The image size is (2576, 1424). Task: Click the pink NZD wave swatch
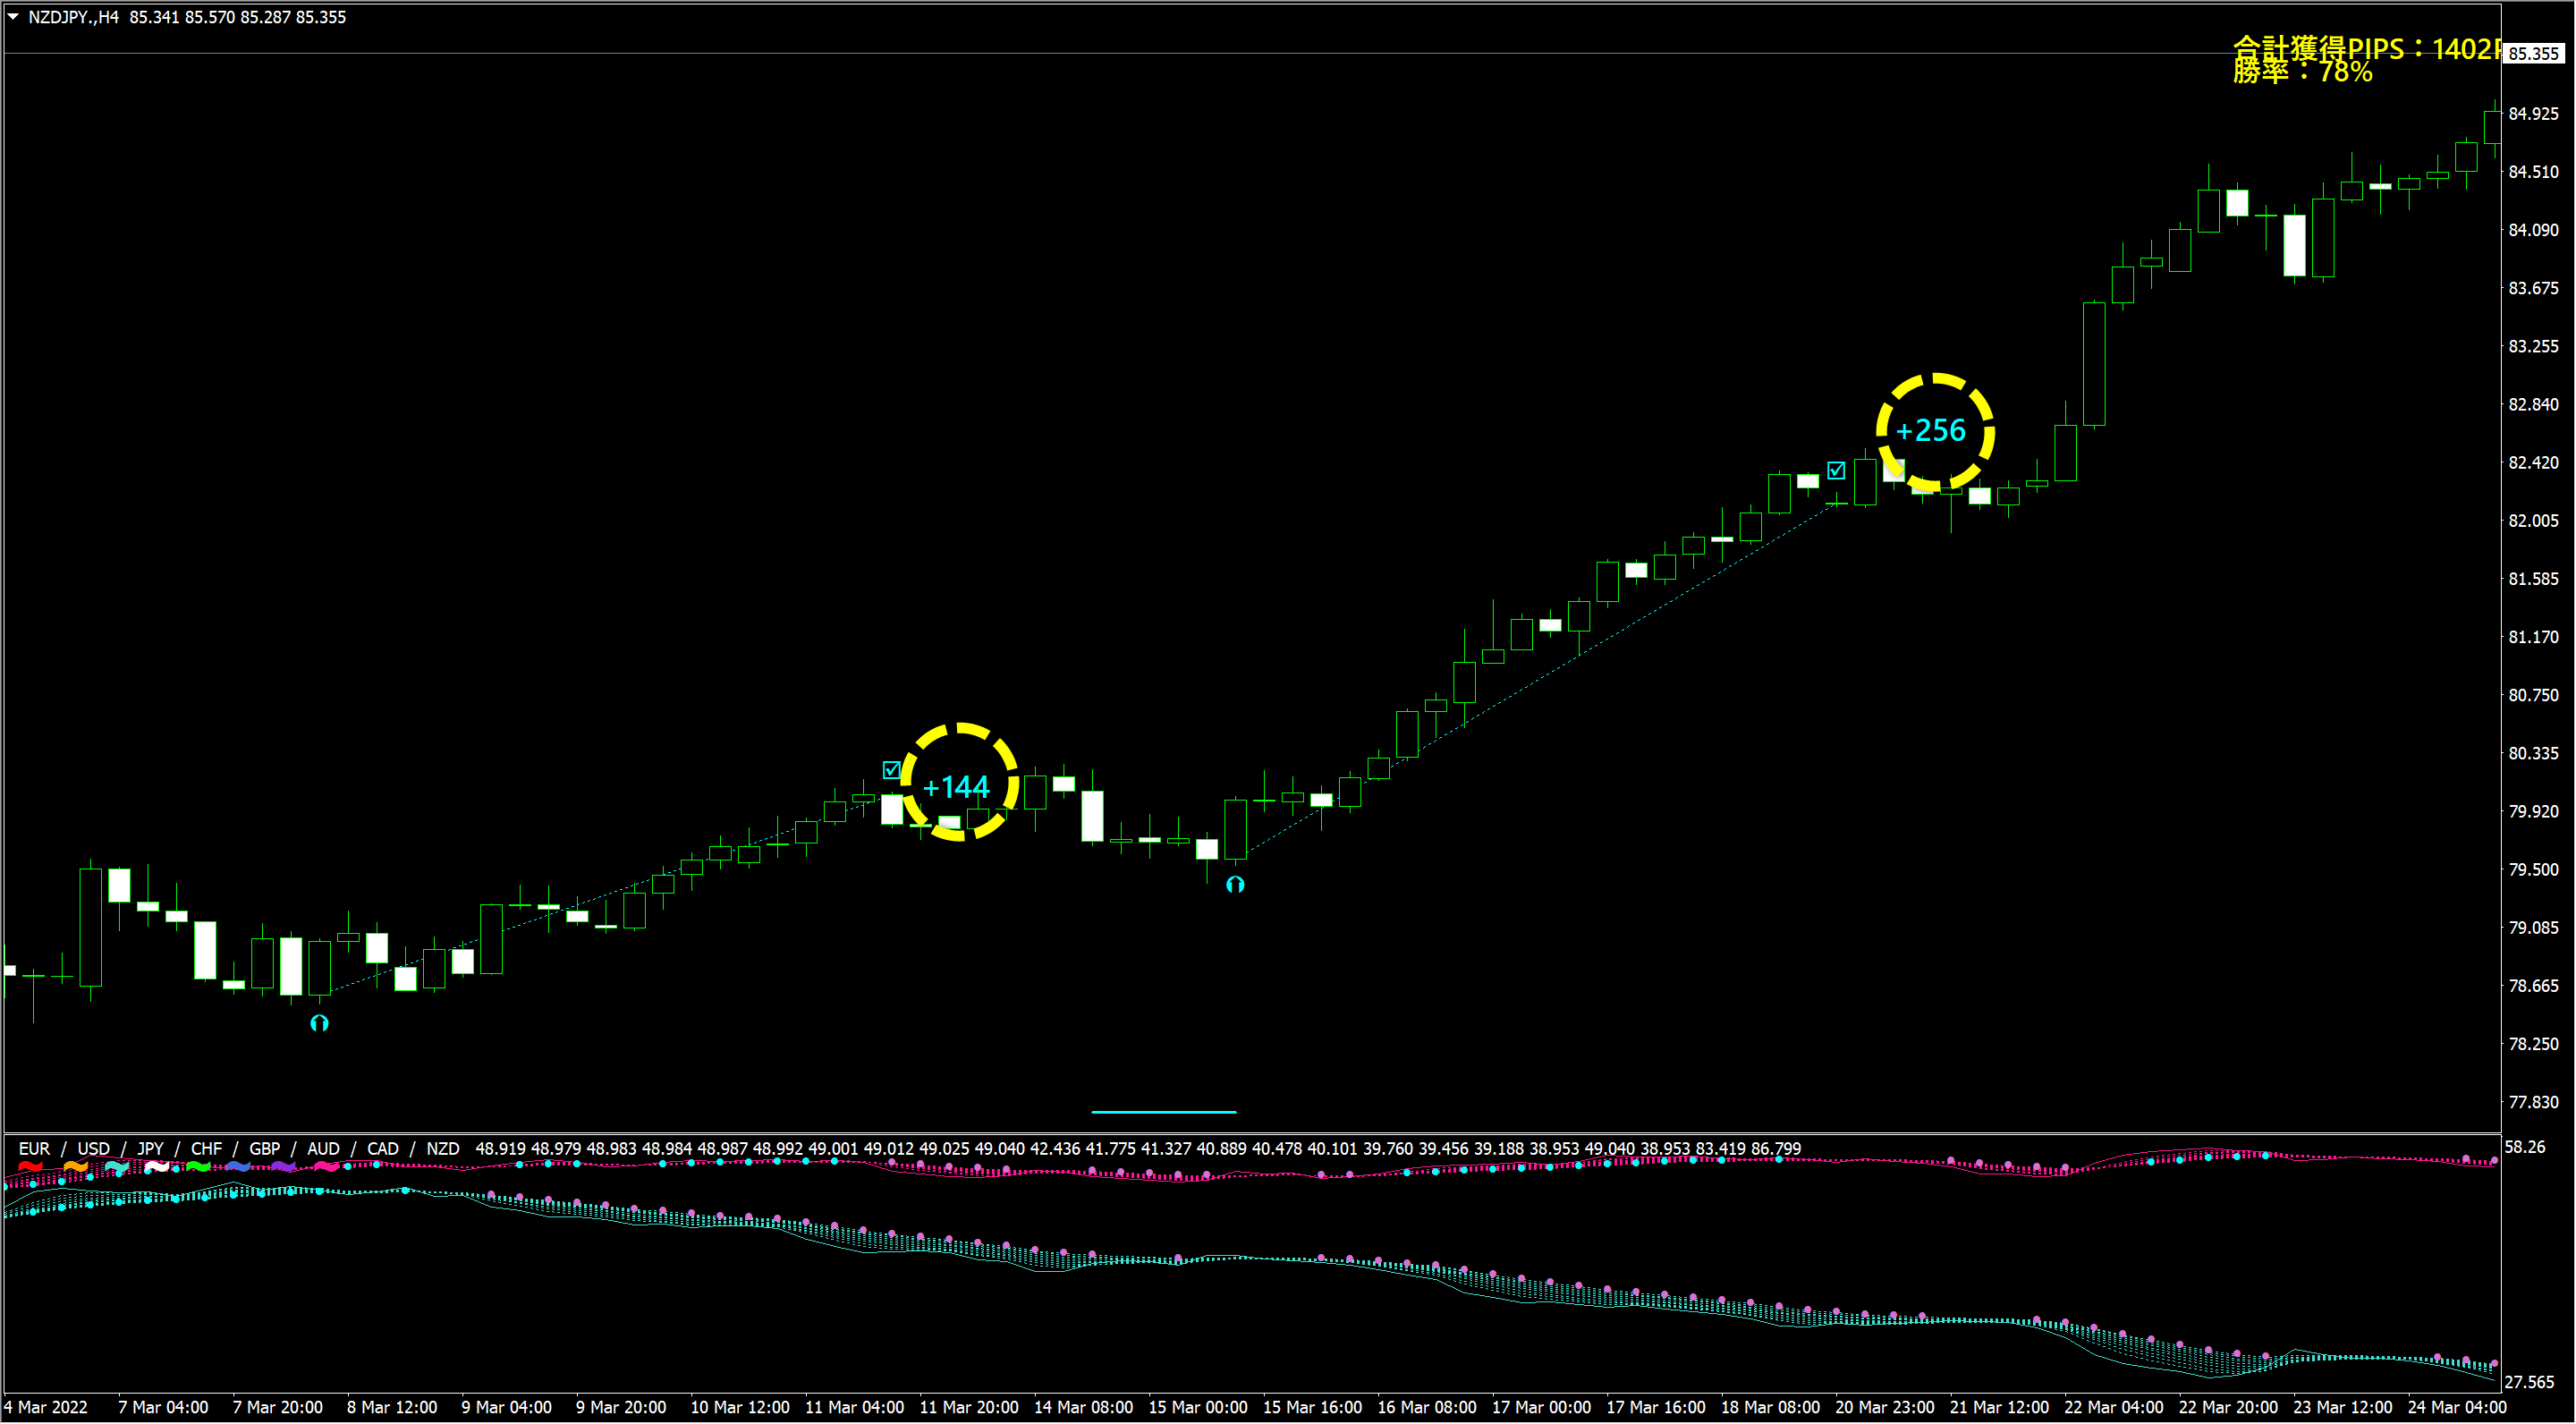point(326,1167)
